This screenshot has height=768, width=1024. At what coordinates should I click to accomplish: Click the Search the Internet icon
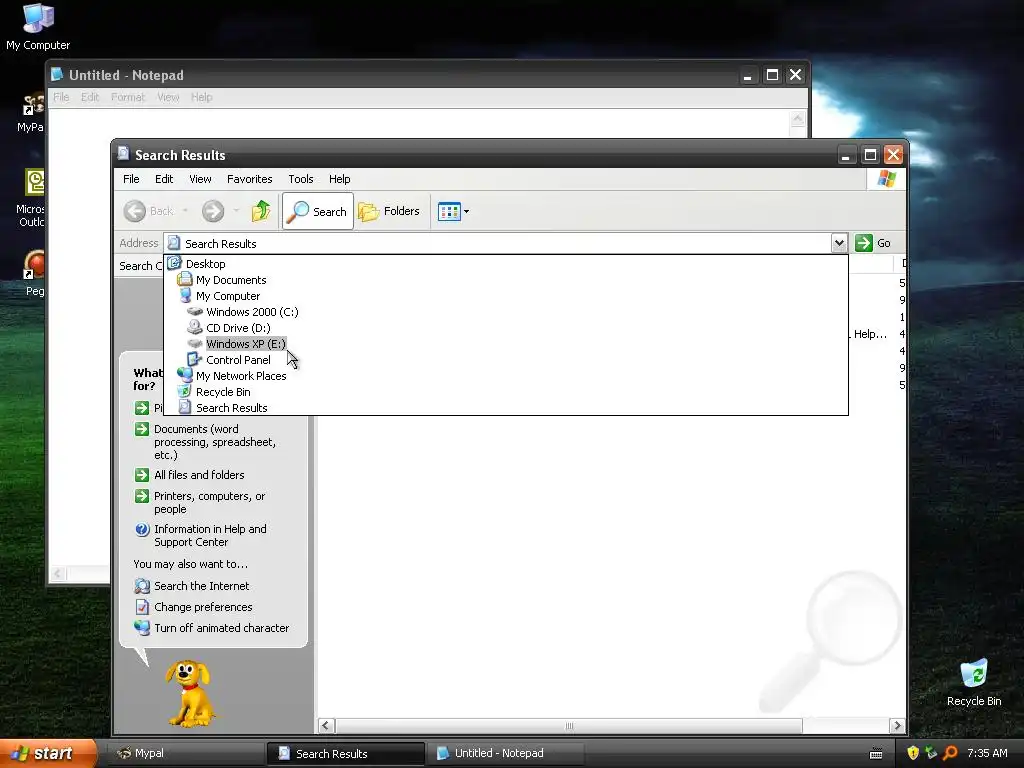click(x=142, y=586)
